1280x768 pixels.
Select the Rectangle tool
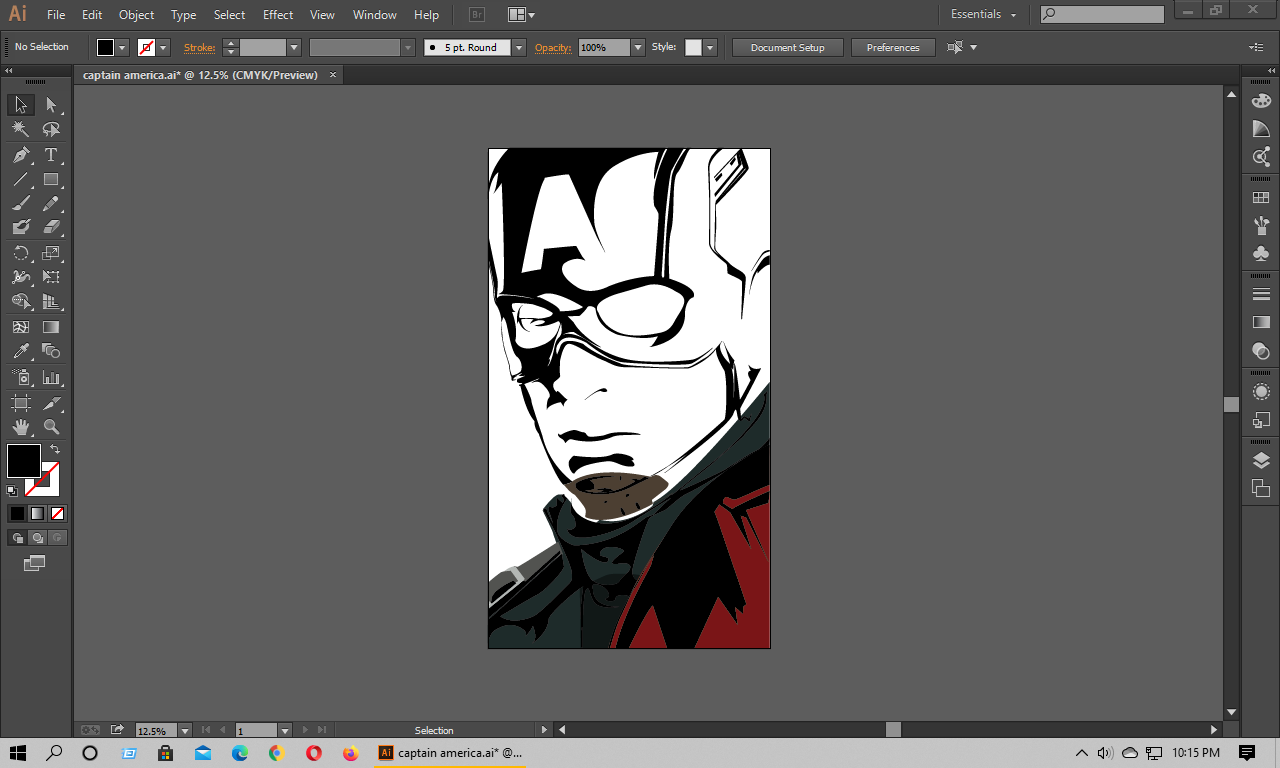(x=51, y=180)
